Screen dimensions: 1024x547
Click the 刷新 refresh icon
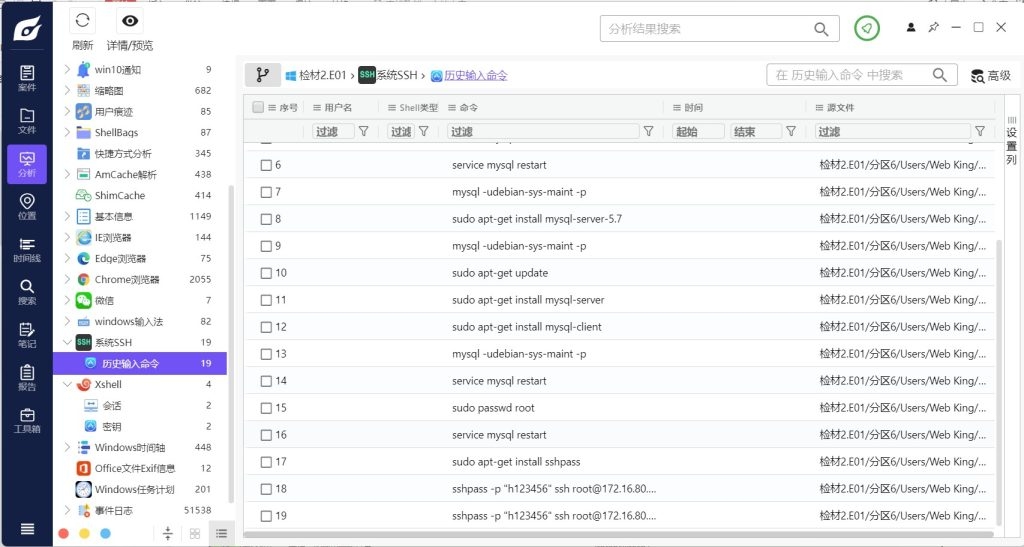pyautogui.click(x=83, y=21)
